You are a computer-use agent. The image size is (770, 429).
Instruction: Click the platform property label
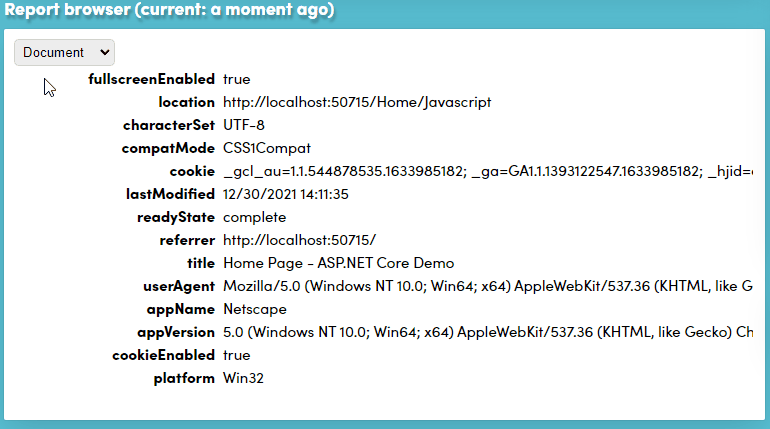click(184, 378)
